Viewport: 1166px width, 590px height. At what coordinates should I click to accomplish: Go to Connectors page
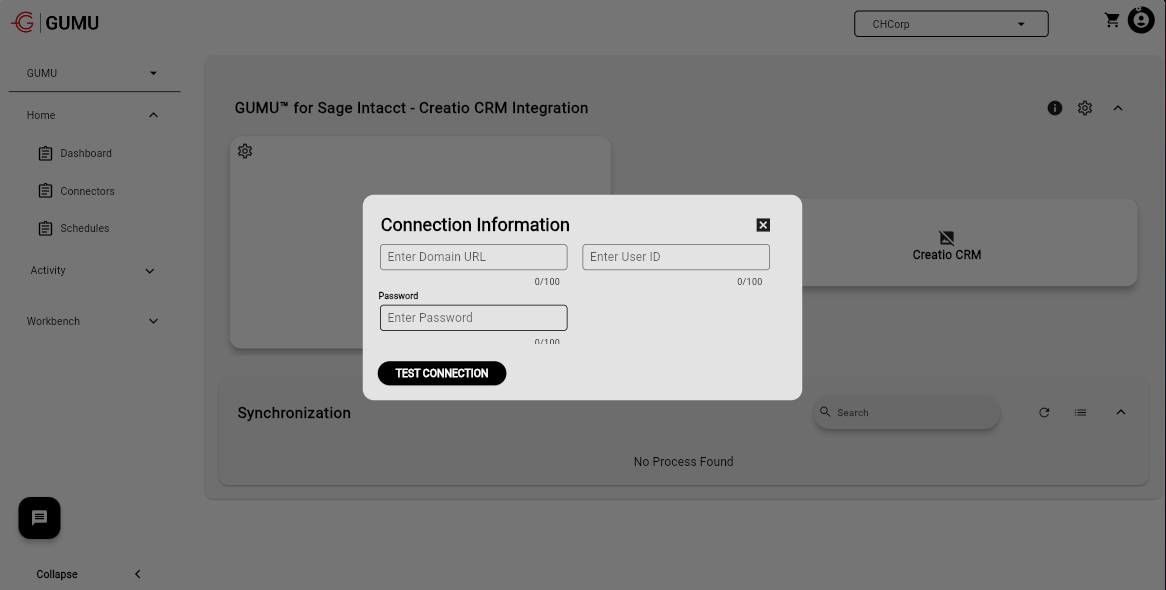(87, 191)
